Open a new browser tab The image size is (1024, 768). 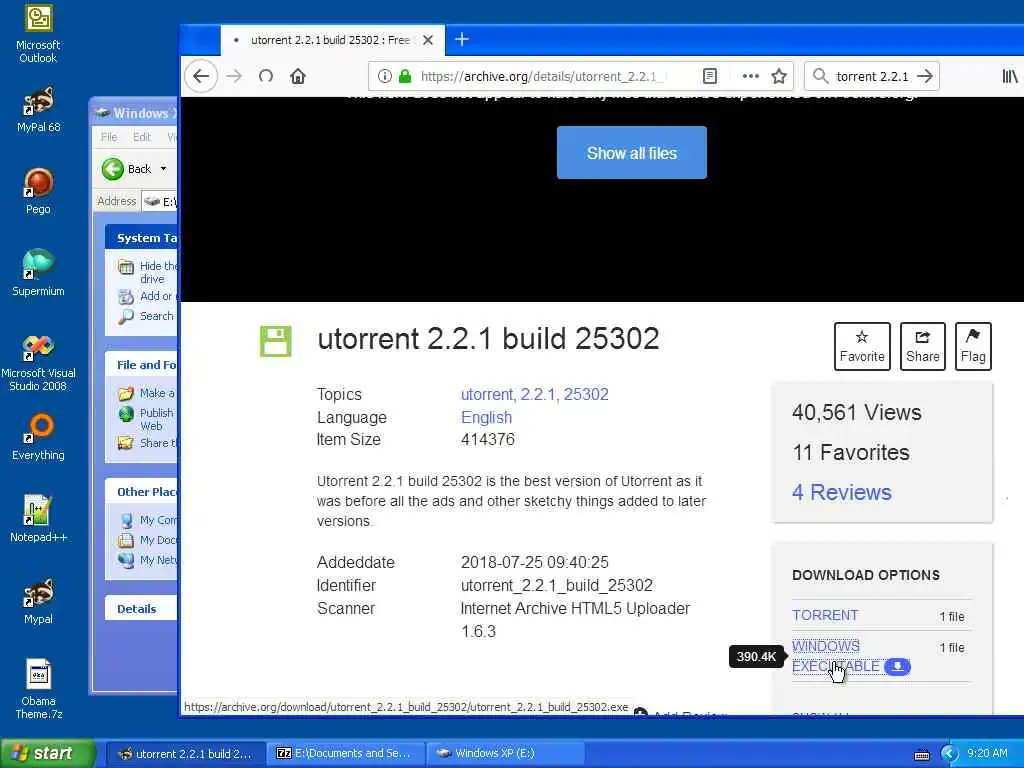pos(462,39)
